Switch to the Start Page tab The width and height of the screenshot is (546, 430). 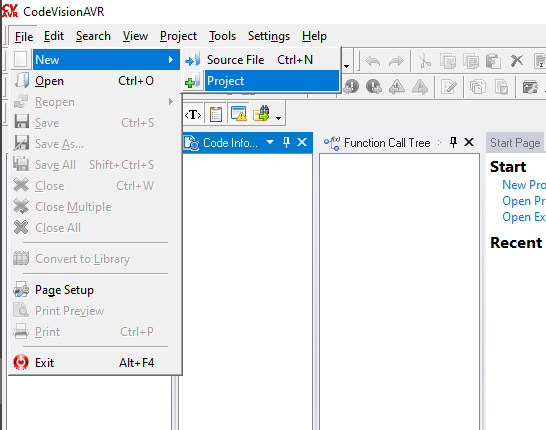click(x=515, y=143)
